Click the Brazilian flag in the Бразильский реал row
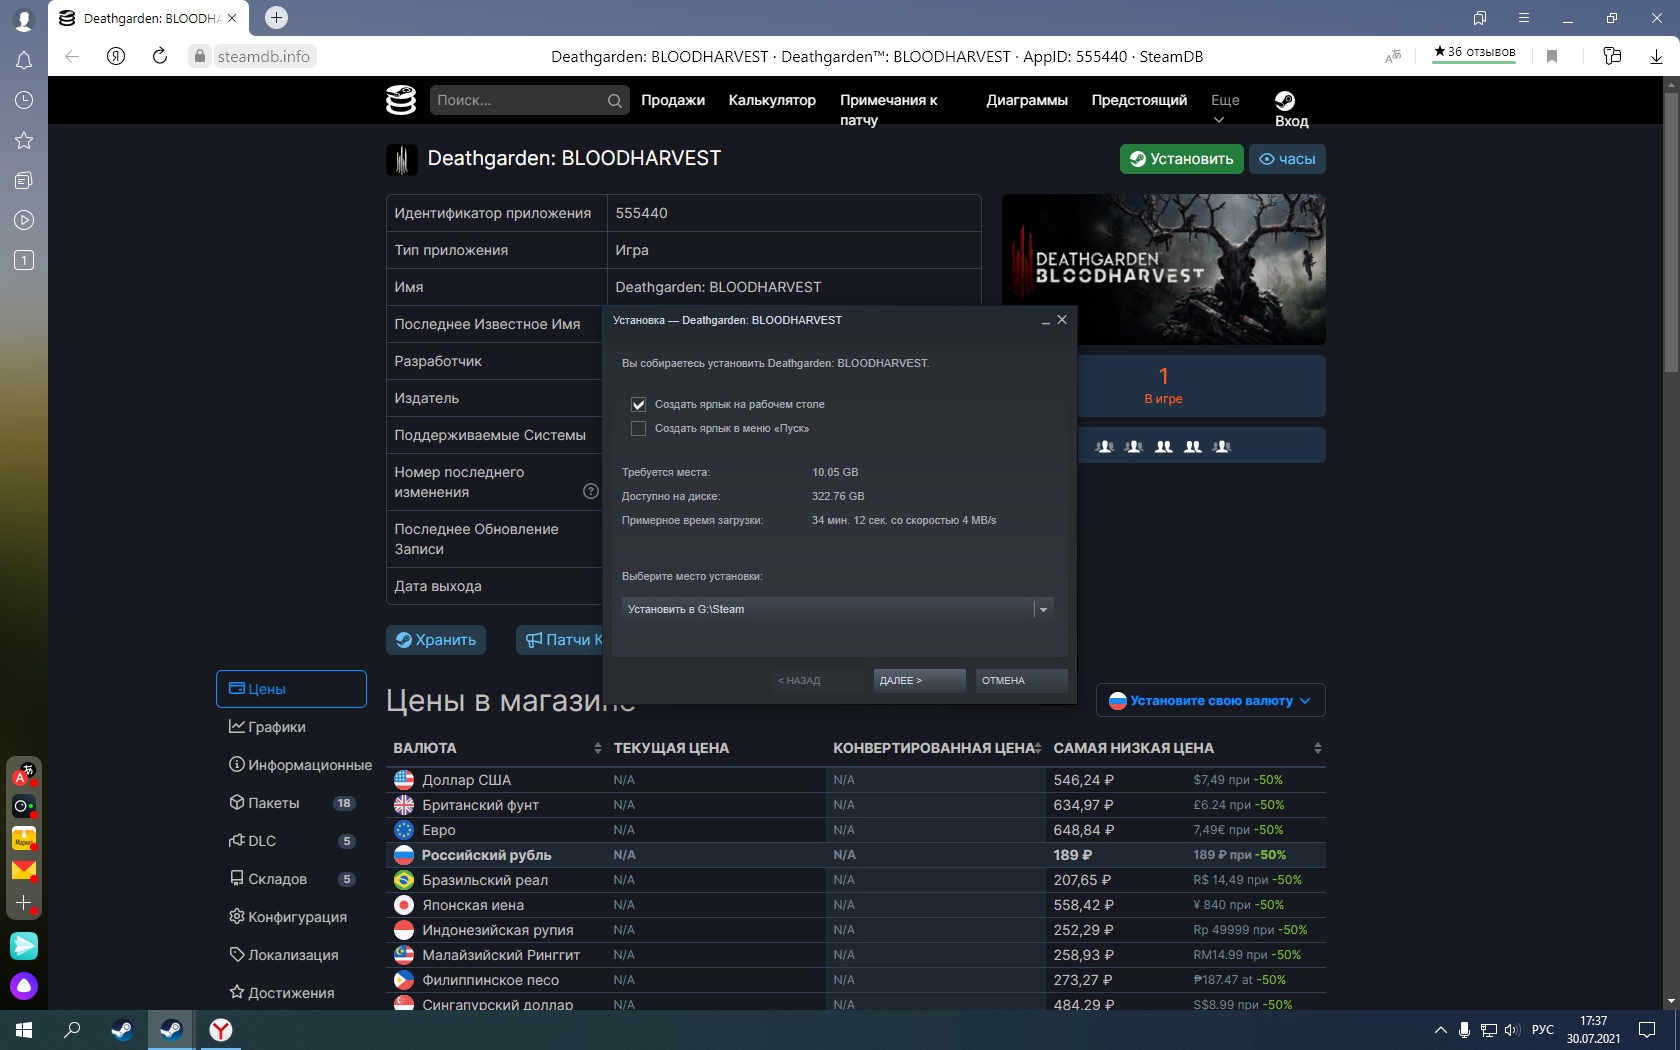The image size is (1680, 1050). pos(404,880)
